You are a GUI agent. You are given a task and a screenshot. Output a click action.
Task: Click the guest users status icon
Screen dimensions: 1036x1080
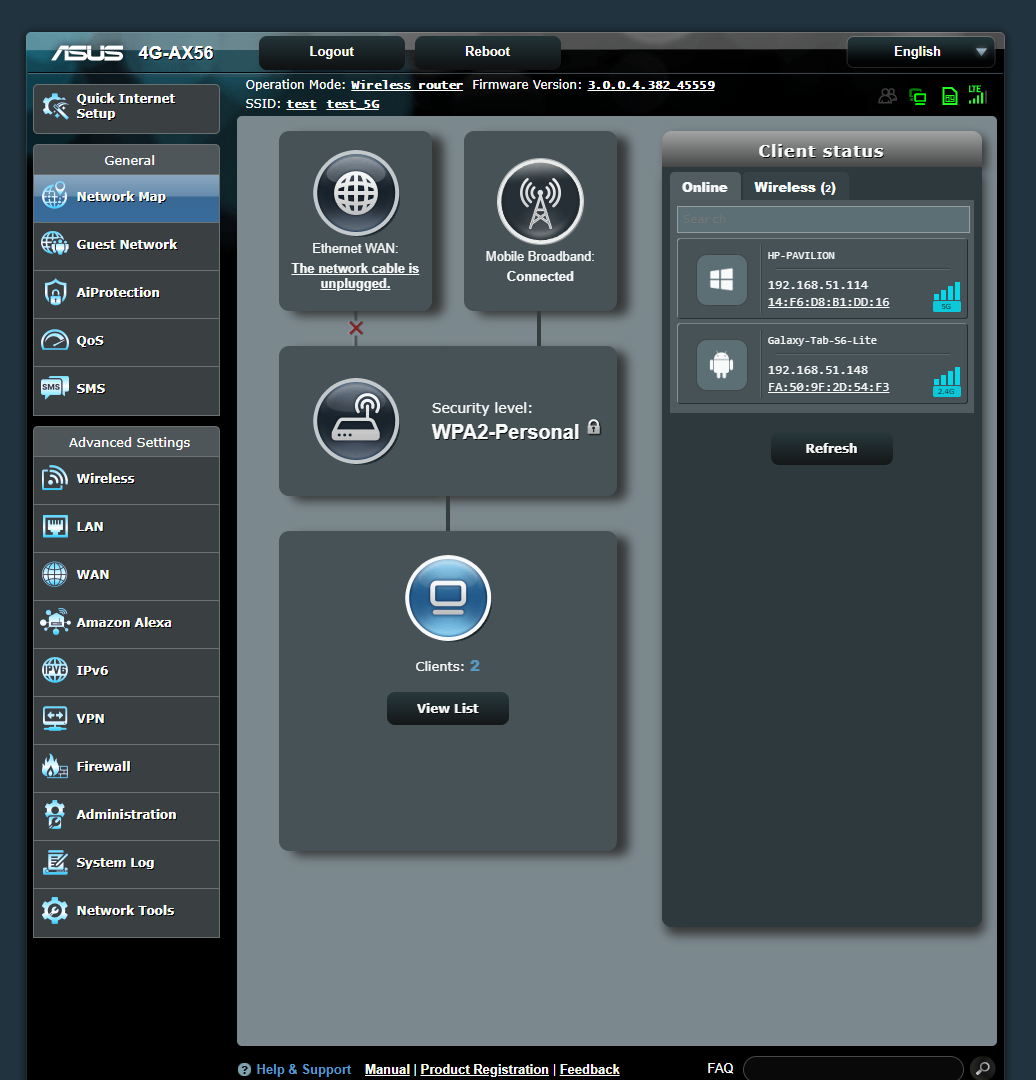[x=887, y=96]
